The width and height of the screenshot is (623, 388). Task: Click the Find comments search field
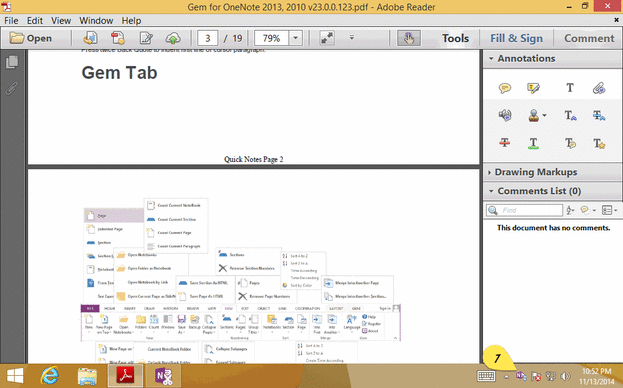coord(524,210)
